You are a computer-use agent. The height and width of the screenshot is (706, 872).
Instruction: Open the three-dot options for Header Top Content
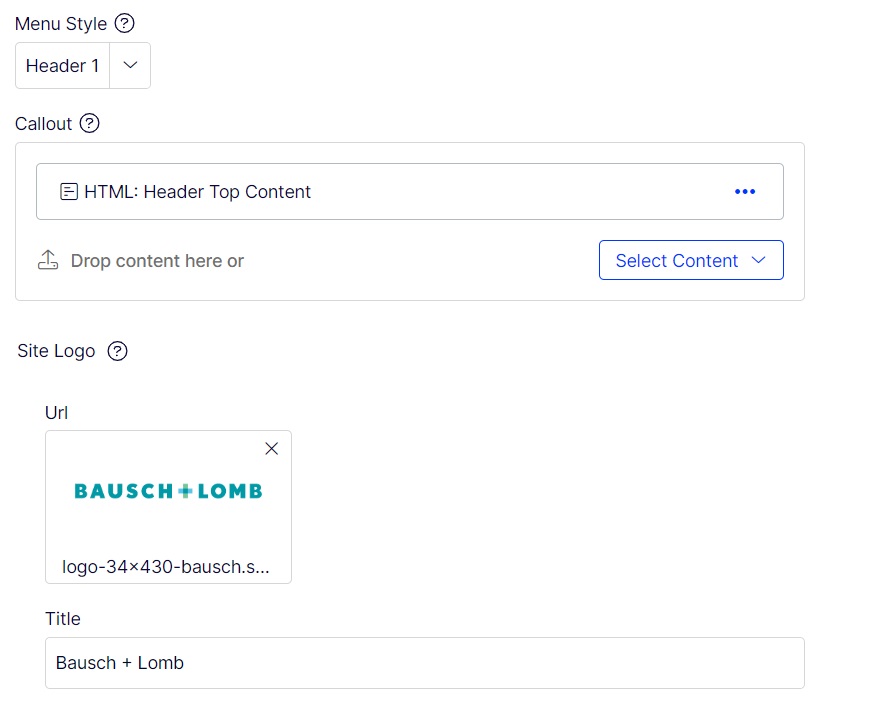pyautogui.click(x=745, y=192)
